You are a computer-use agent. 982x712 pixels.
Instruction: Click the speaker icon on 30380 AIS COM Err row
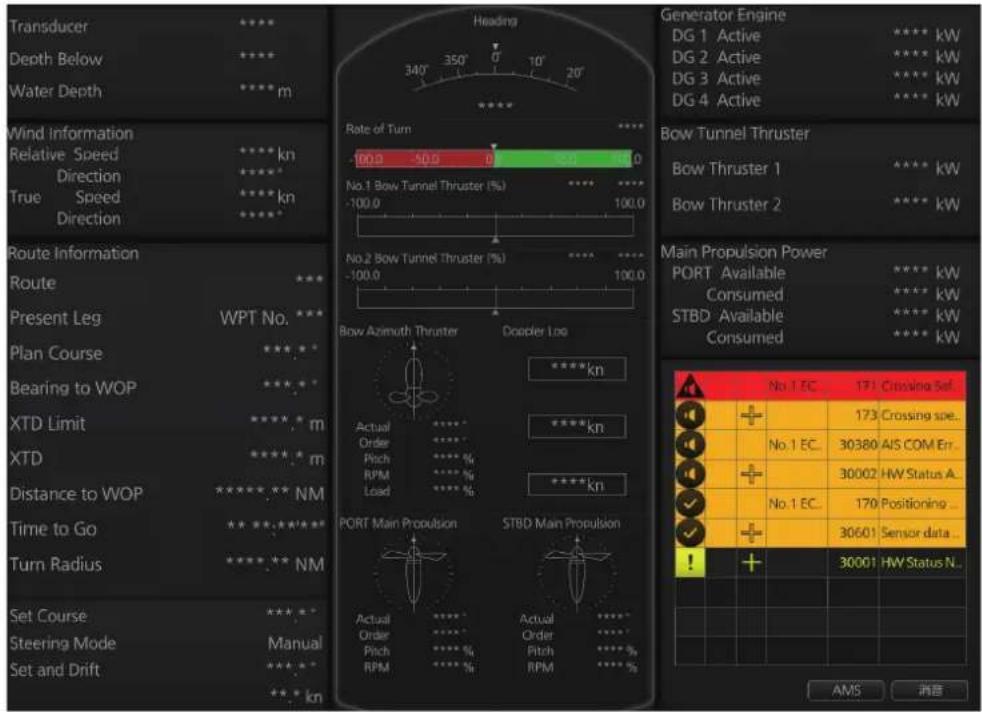[x=690, y=445]
